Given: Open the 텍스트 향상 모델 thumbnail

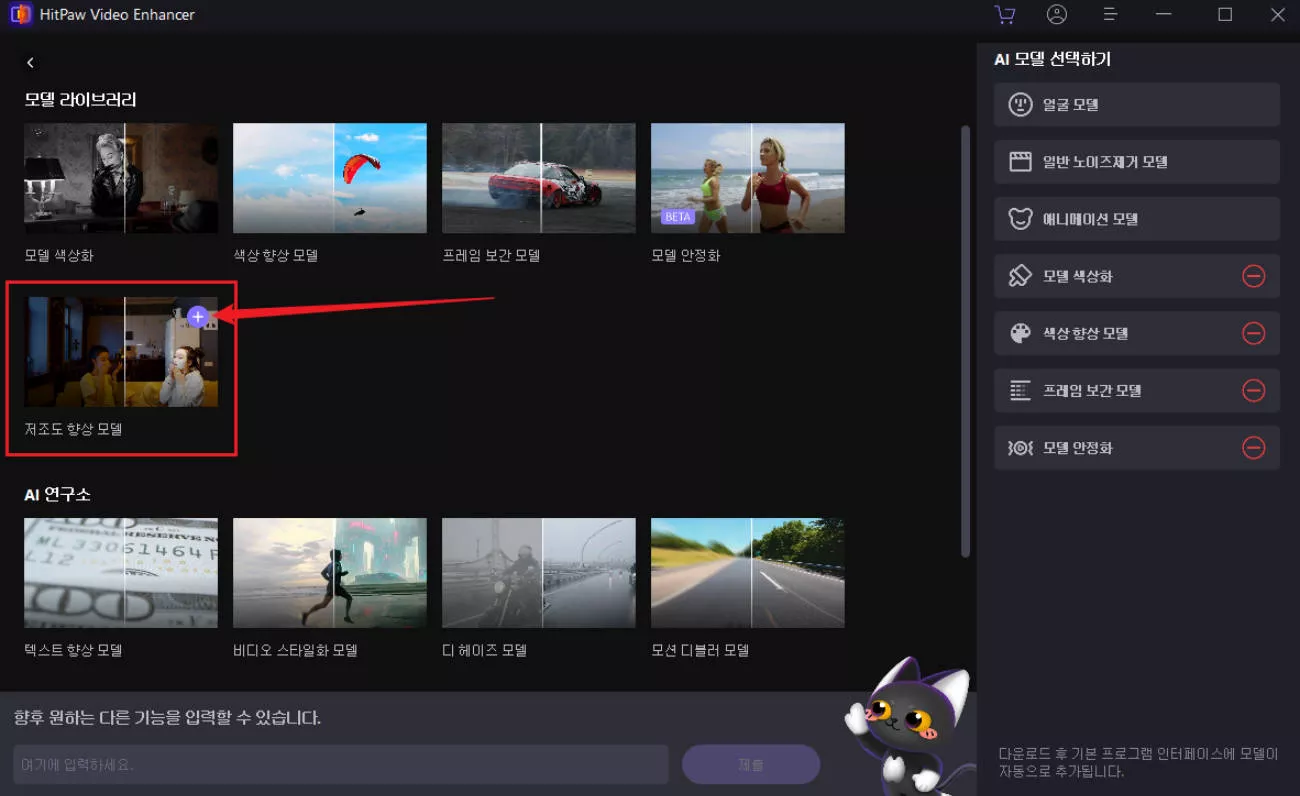Looking at the screenshot, I should tap(121, 573).
